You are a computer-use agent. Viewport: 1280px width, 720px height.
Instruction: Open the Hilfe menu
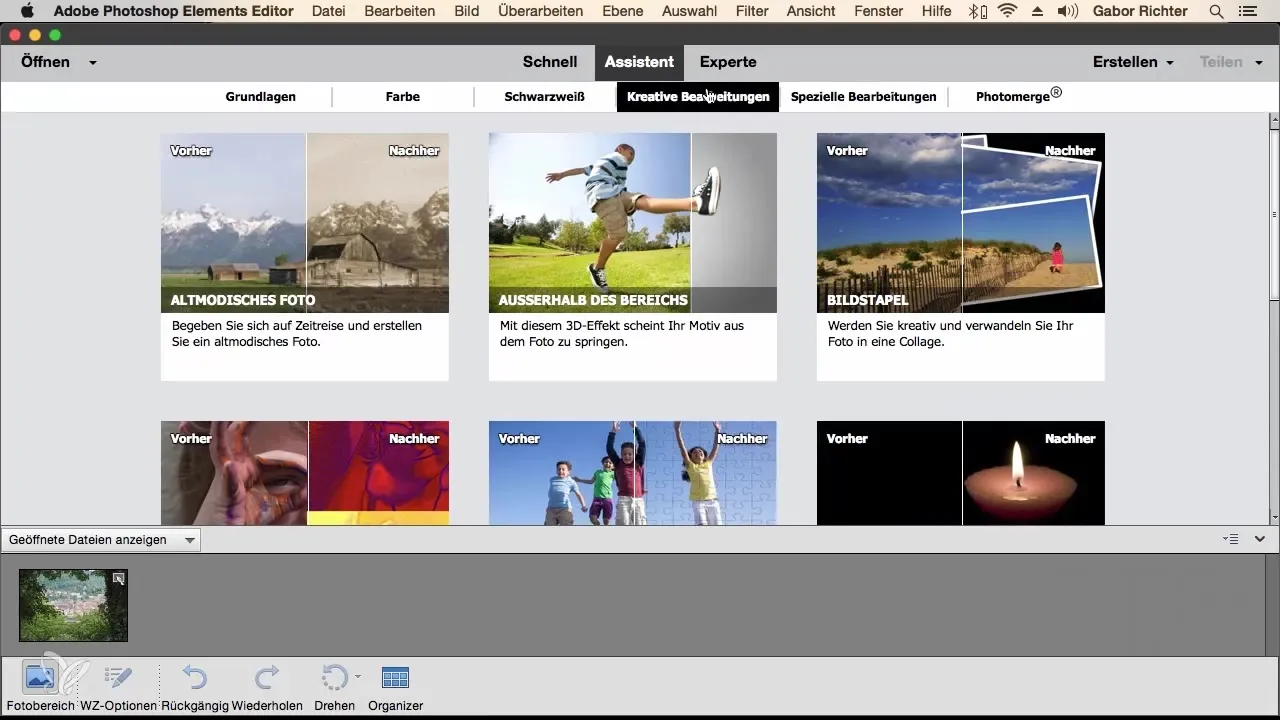[937, 11]
